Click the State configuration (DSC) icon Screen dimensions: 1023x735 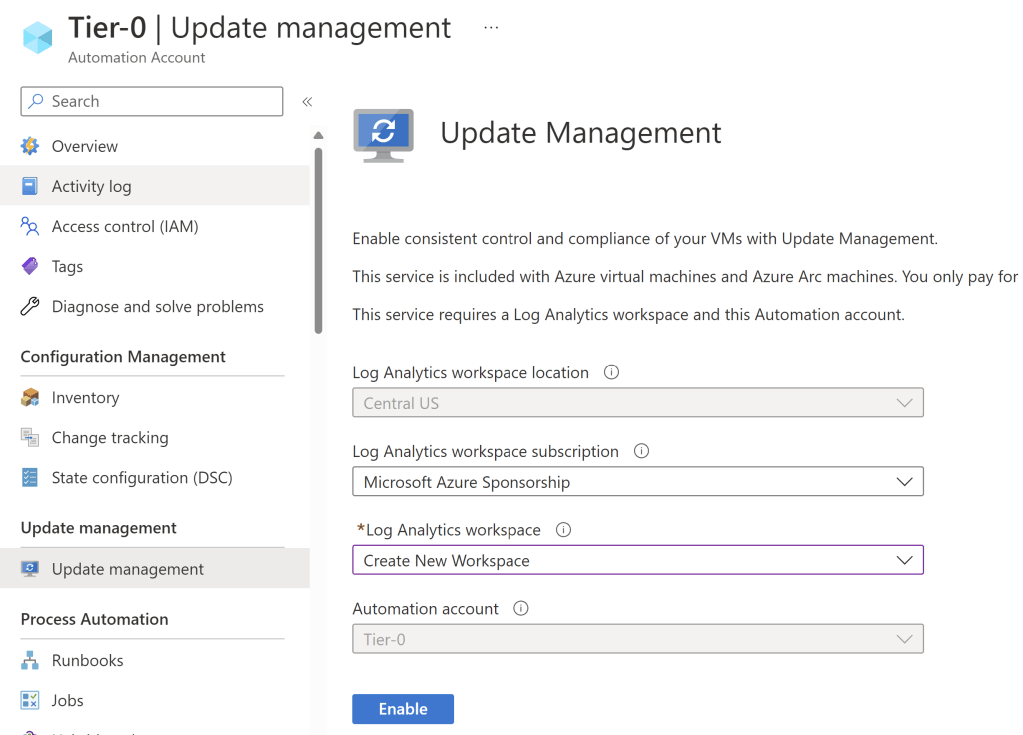[30, 478]
